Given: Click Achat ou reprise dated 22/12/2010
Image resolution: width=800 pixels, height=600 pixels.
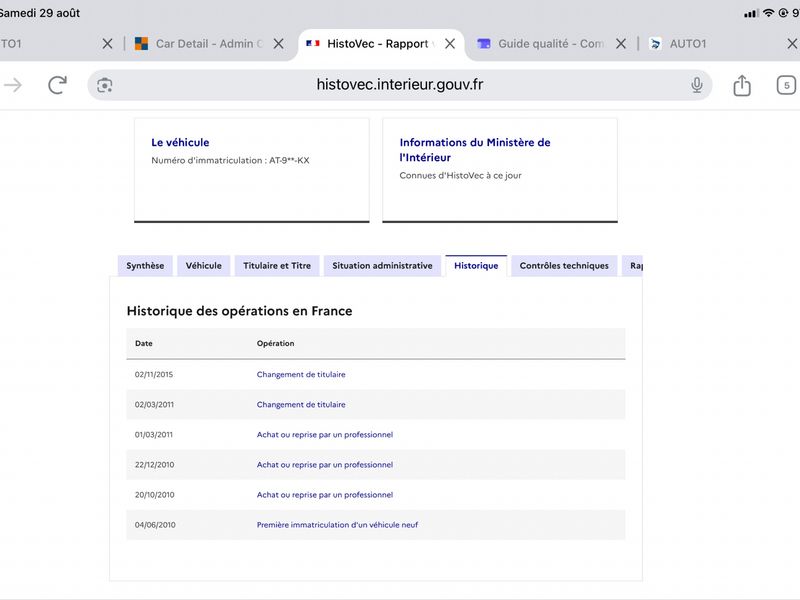Looking at the screenshot, I should [x=324, y=465].
